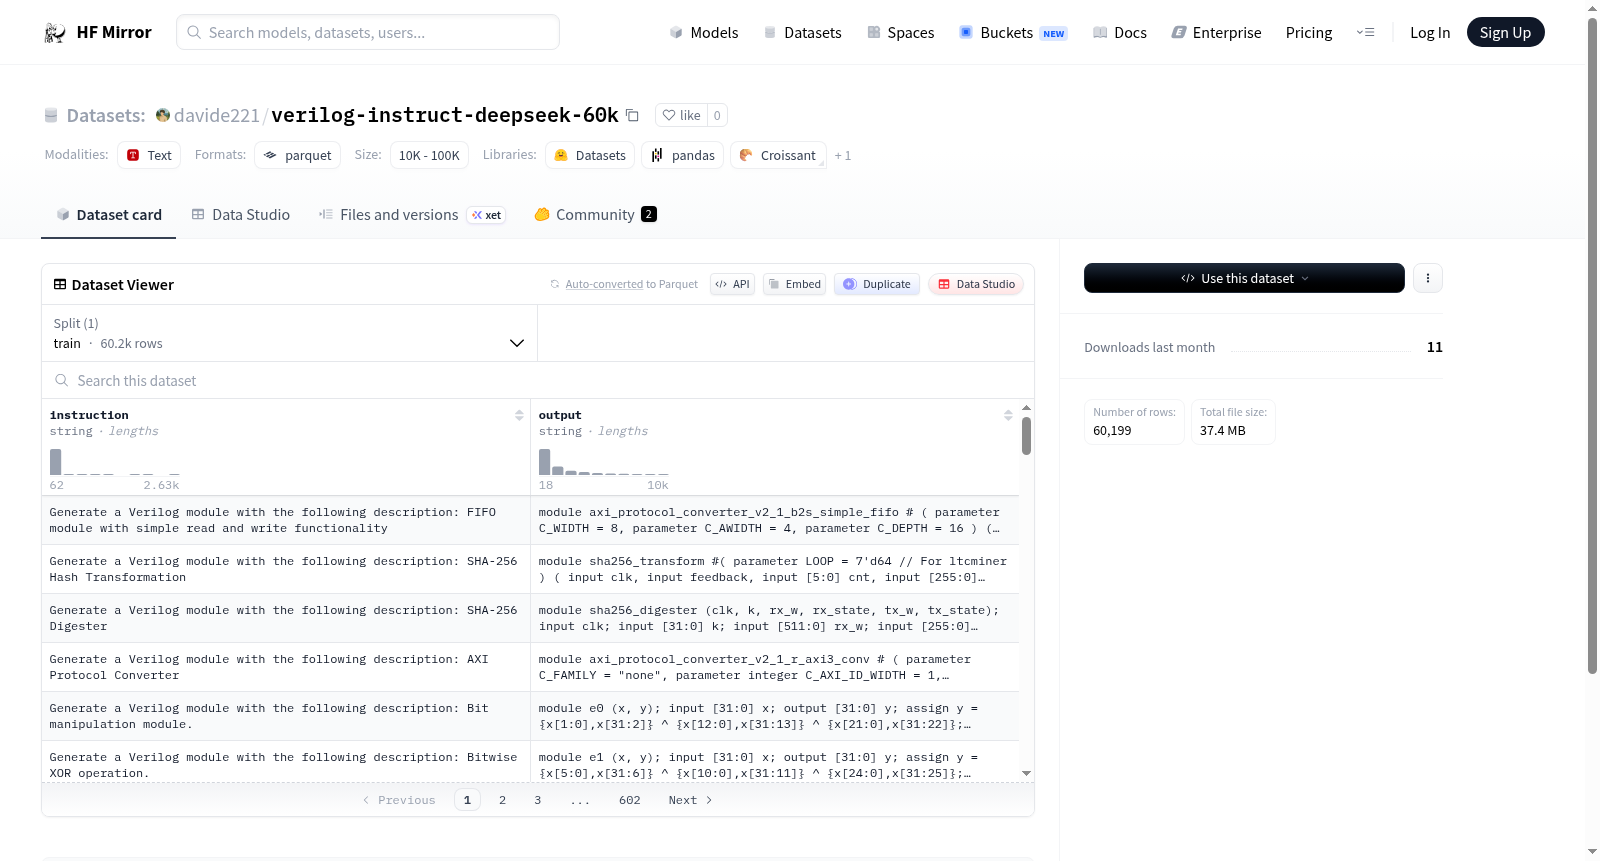Click the 'SHA-256 Hash Transformation' instruction cell
Image resolution: width=1600 pixels, height=861 pixels.
coord(286,569)
